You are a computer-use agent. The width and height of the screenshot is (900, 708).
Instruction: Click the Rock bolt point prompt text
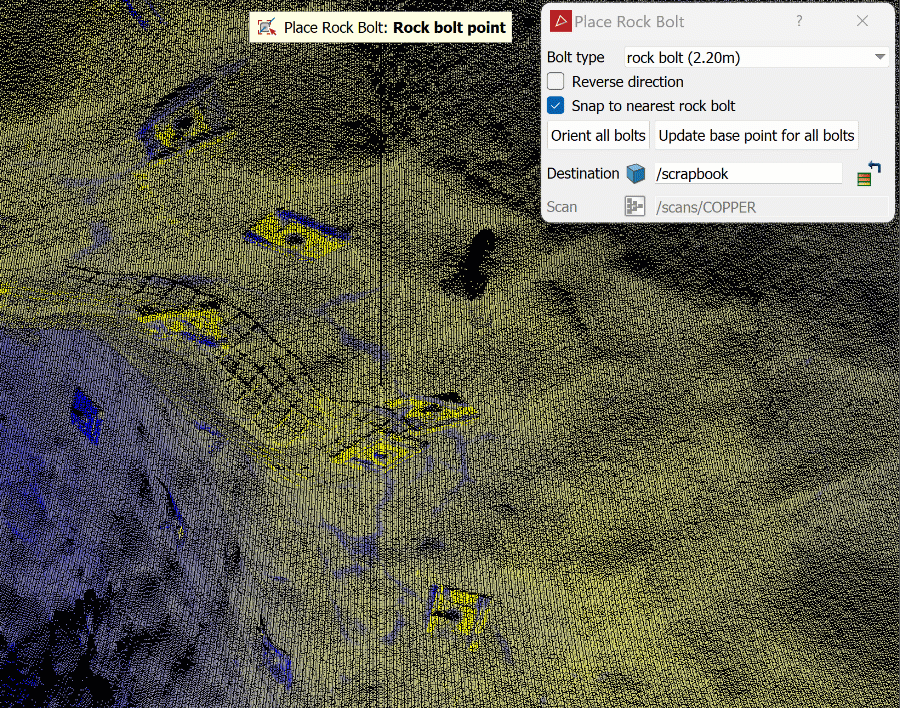(x=449, y=28)
